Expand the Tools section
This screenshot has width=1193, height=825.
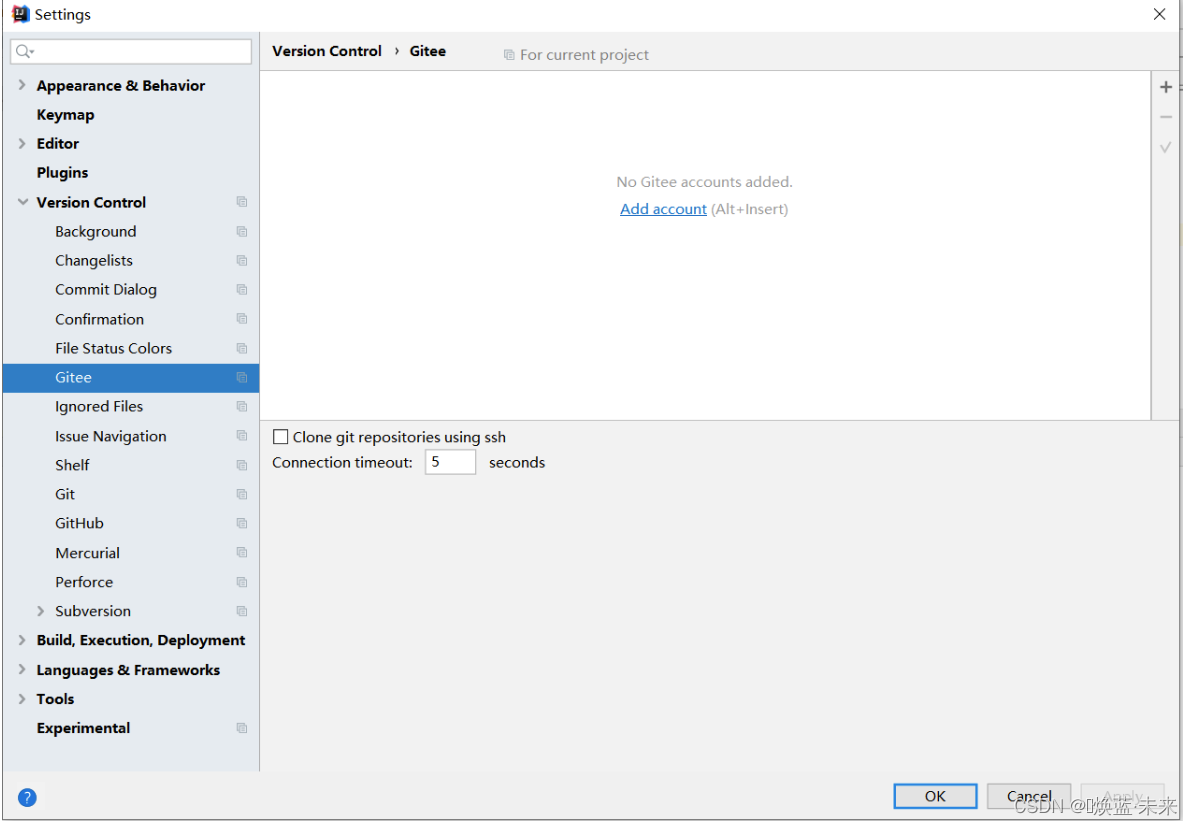click(x=22, y=699)
